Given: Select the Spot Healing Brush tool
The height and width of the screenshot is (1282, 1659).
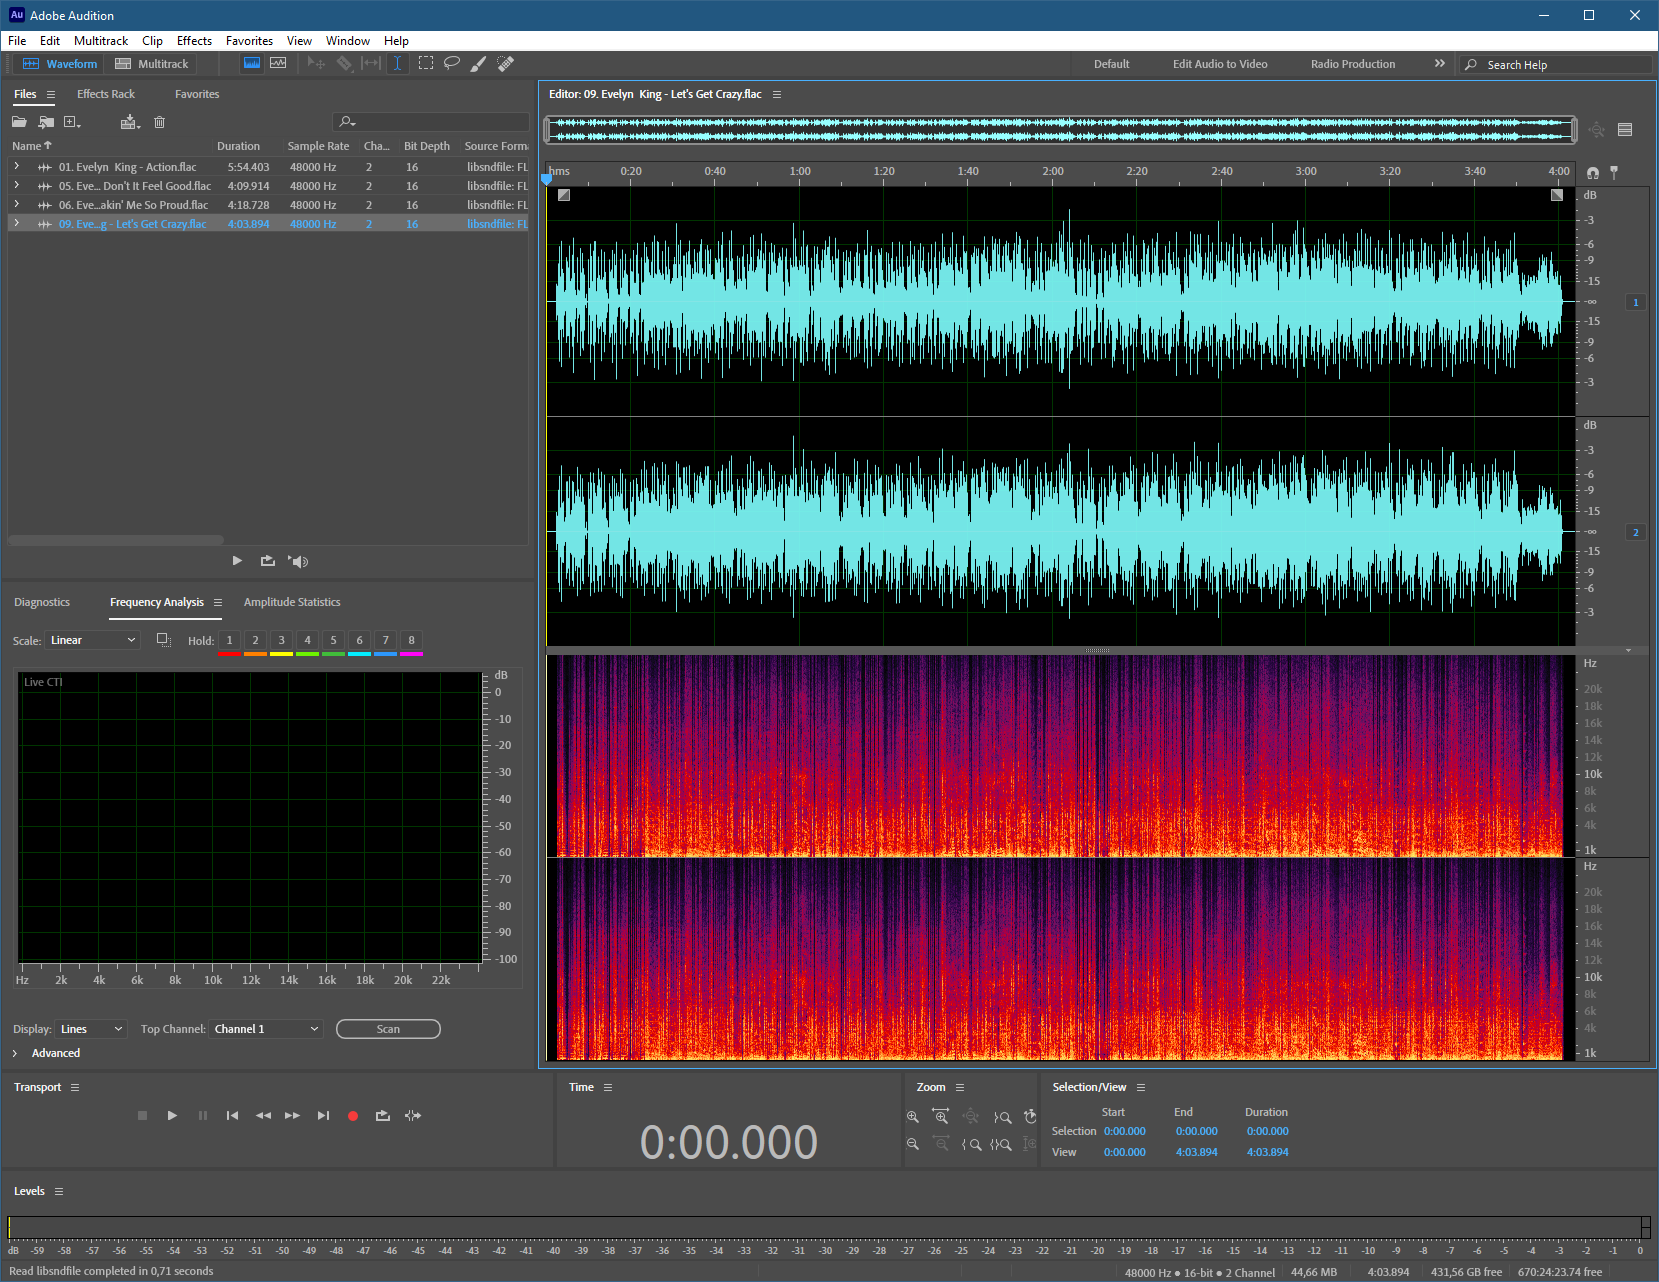Looking at the screenshot, I should (505, 63).
